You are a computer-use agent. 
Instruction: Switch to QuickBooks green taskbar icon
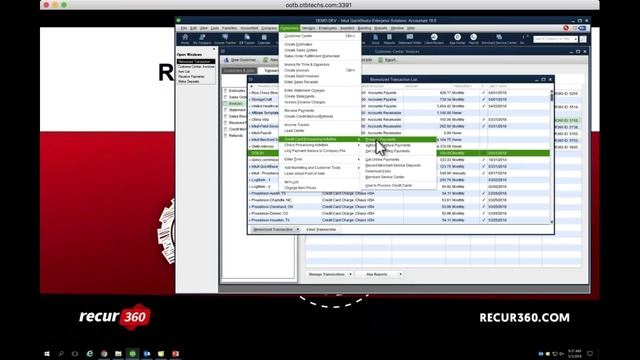tap(132, 353)
